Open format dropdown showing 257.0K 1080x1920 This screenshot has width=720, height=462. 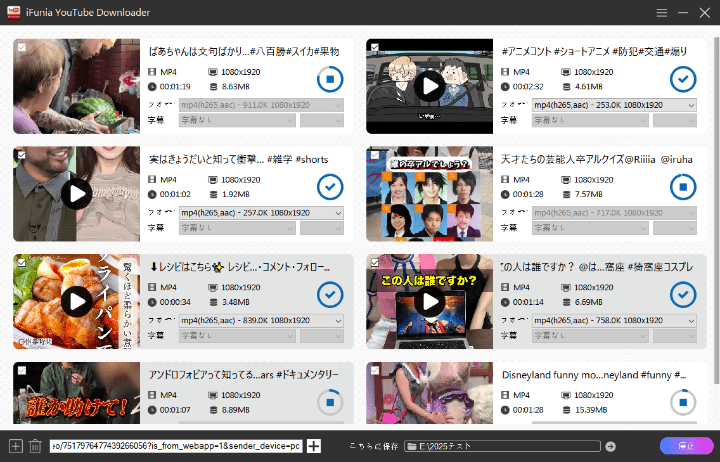click(261, 213)
